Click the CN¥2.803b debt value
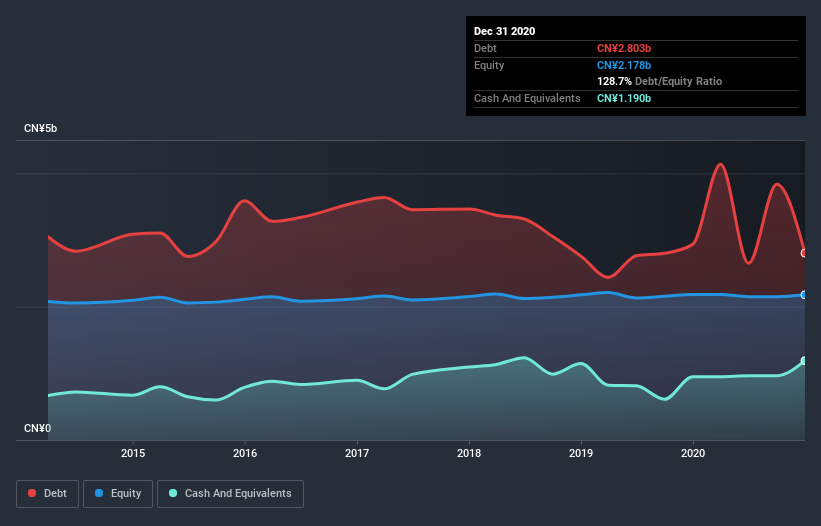The image size is (821, 526). pos(624,48)
